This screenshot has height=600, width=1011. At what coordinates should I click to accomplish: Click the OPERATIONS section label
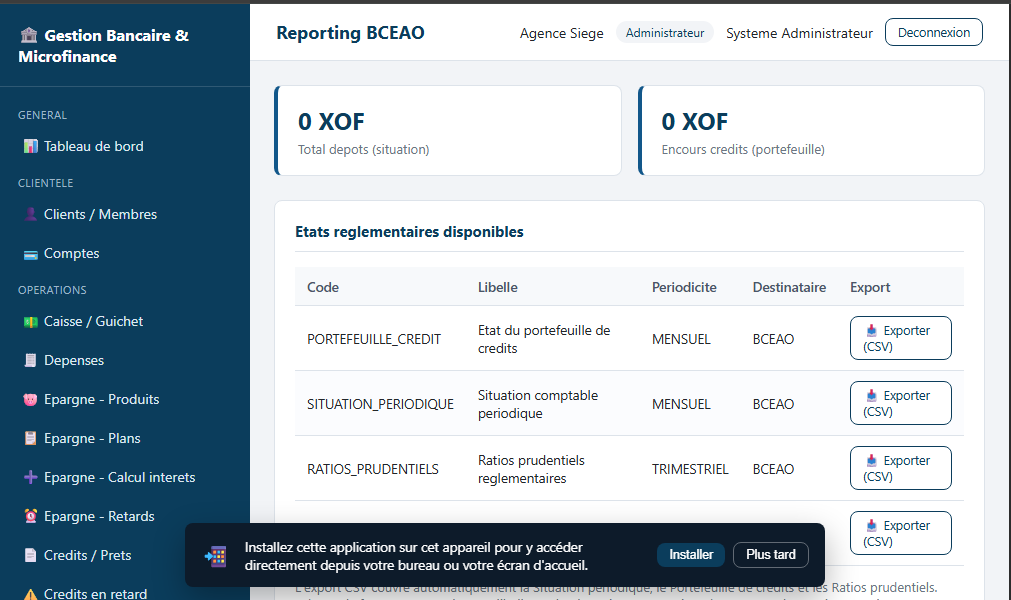[52, 290]
